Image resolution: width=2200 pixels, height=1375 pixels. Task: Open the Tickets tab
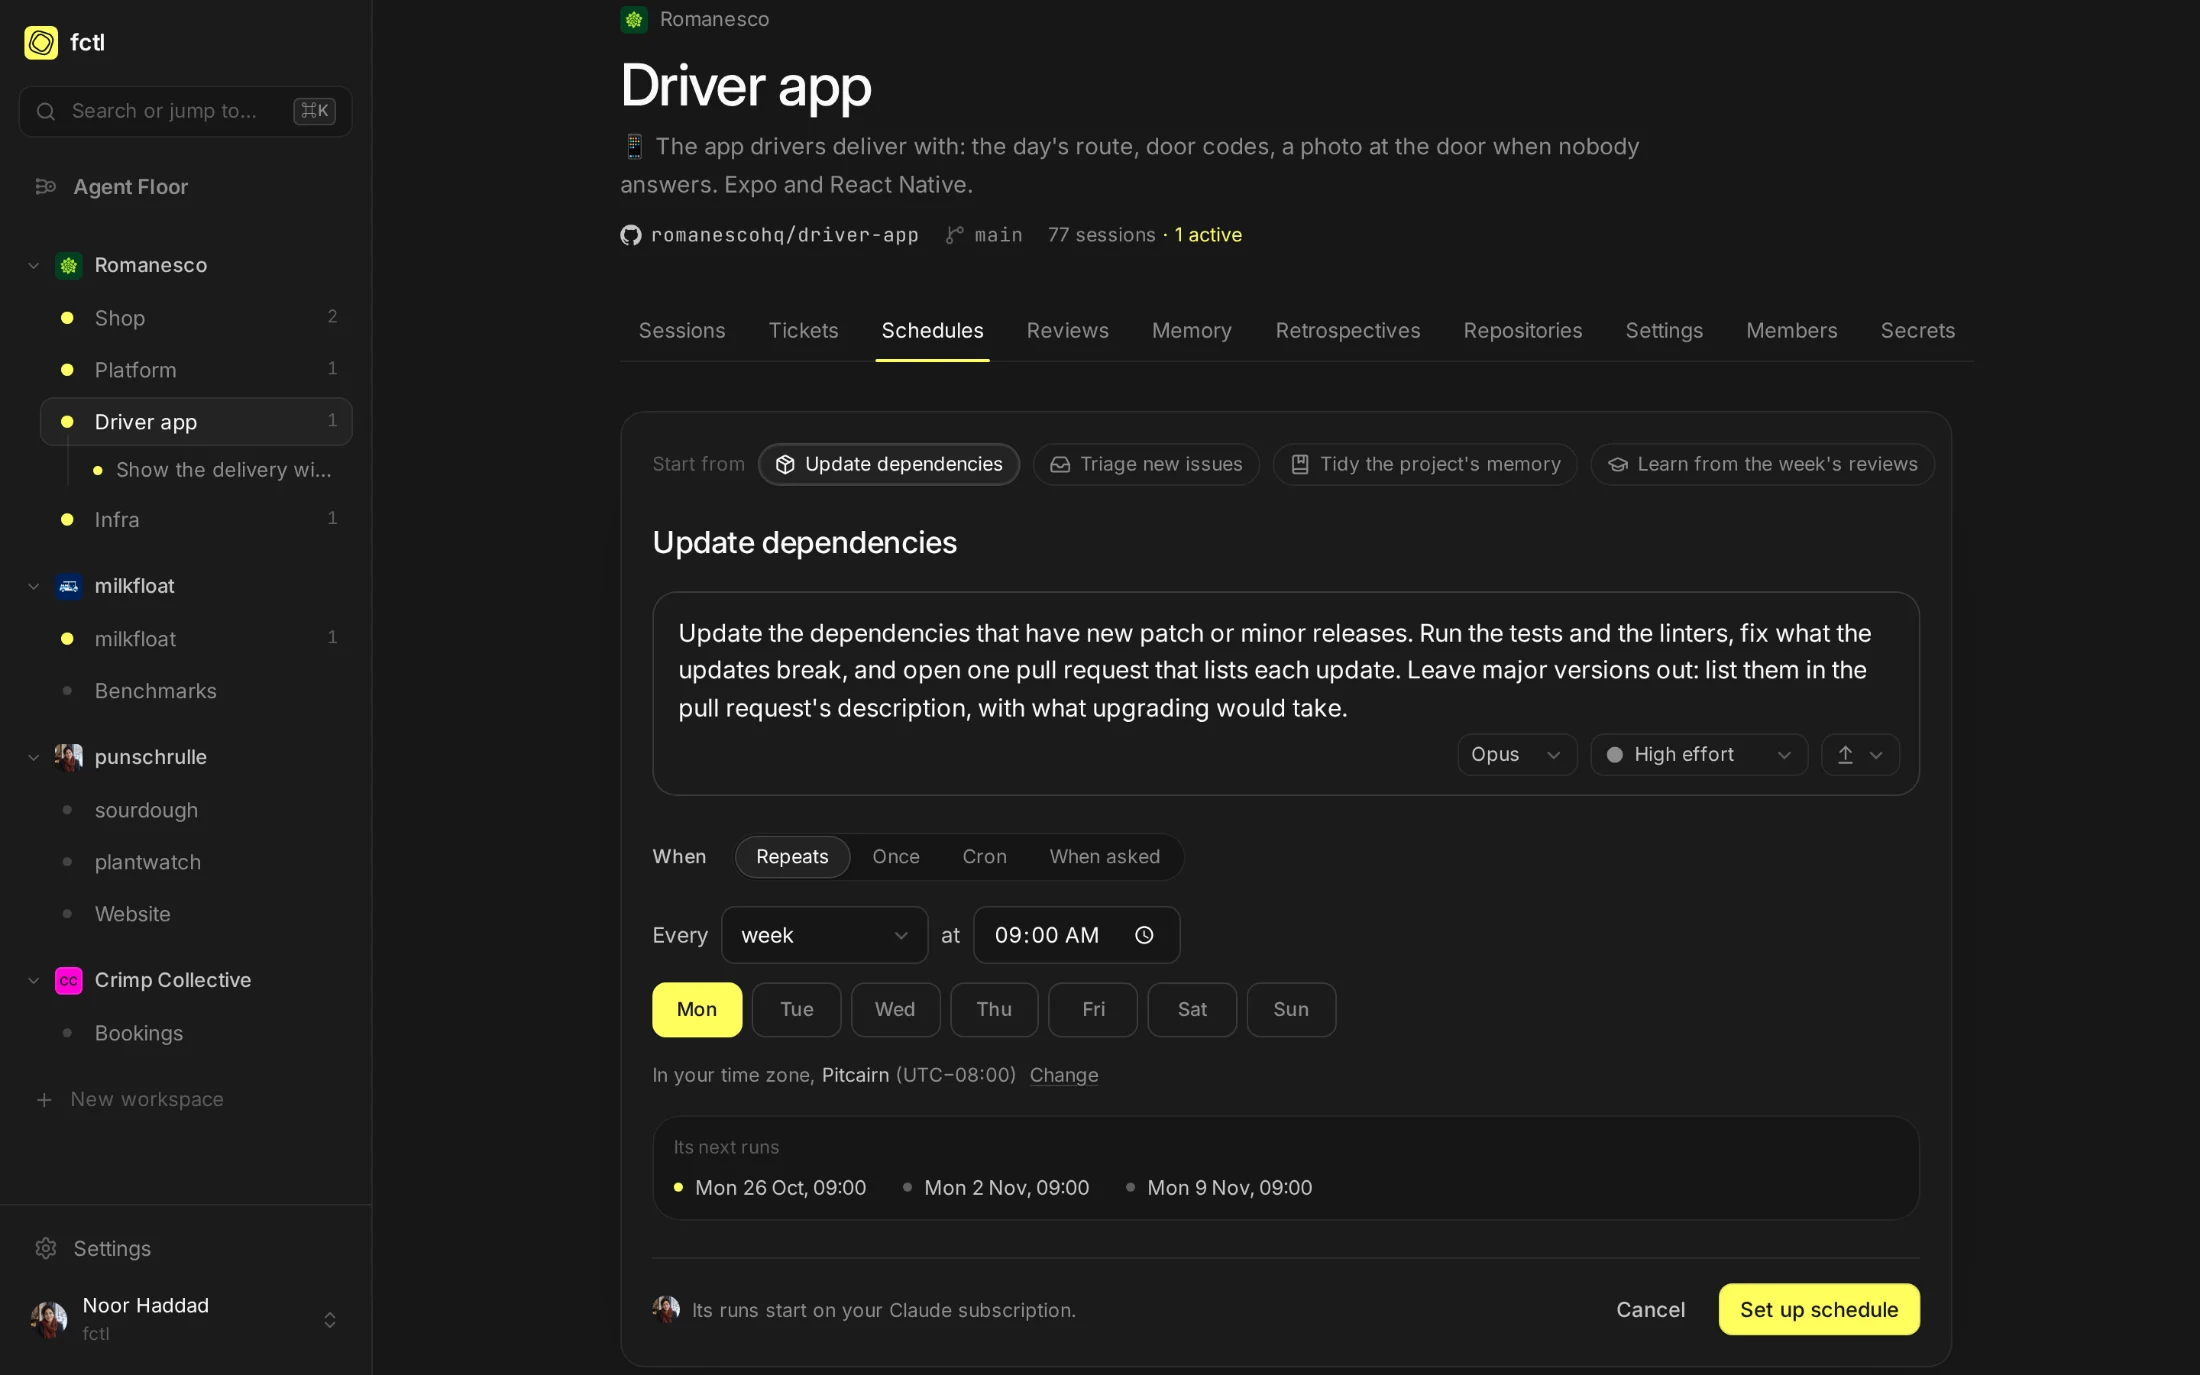[x=803, y=331]
